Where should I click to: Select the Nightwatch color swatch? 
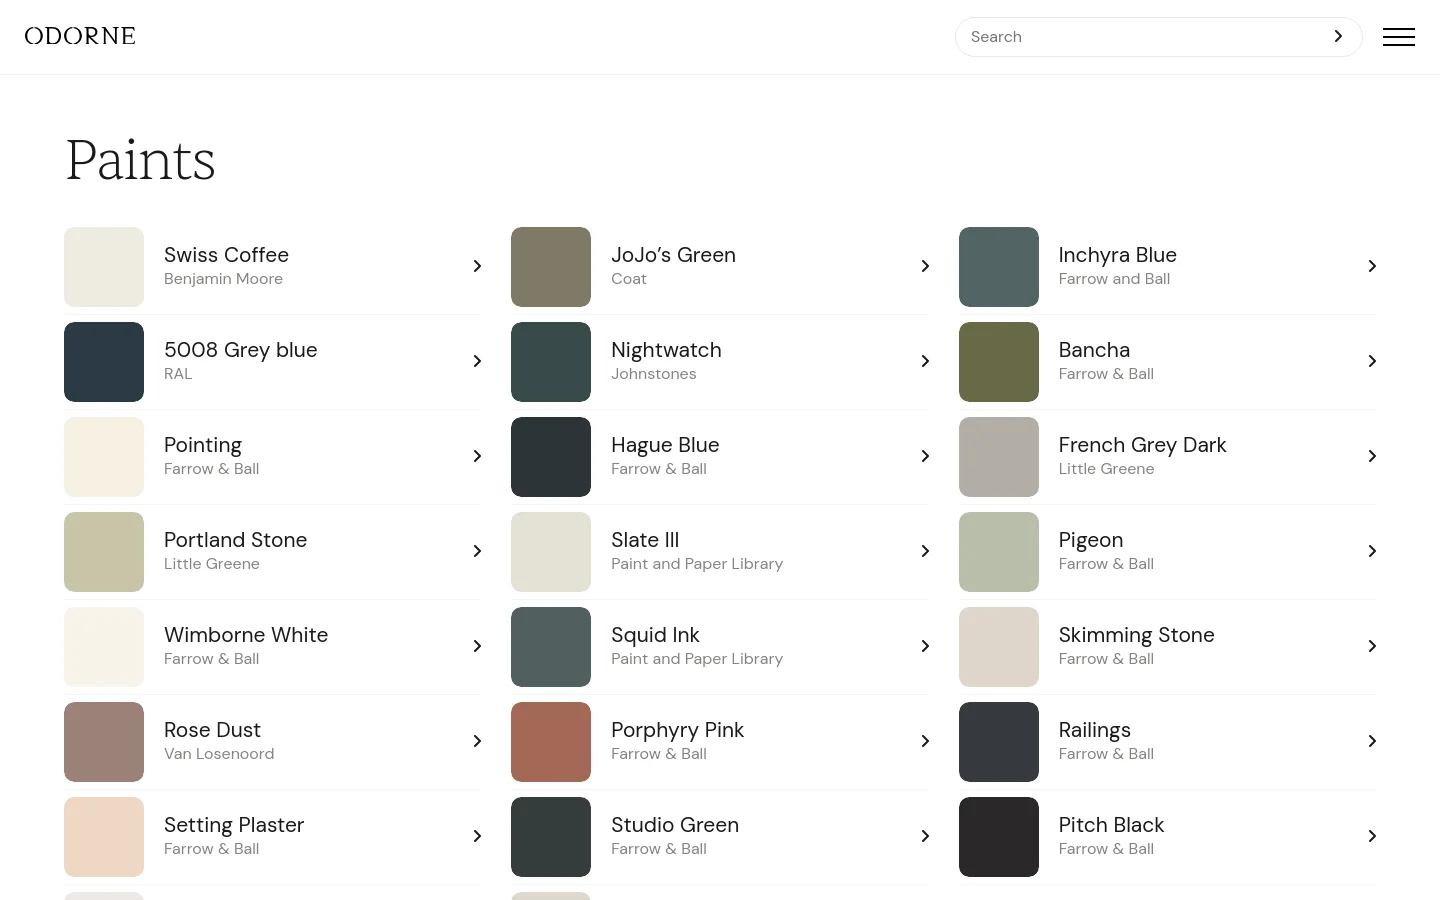551,362
